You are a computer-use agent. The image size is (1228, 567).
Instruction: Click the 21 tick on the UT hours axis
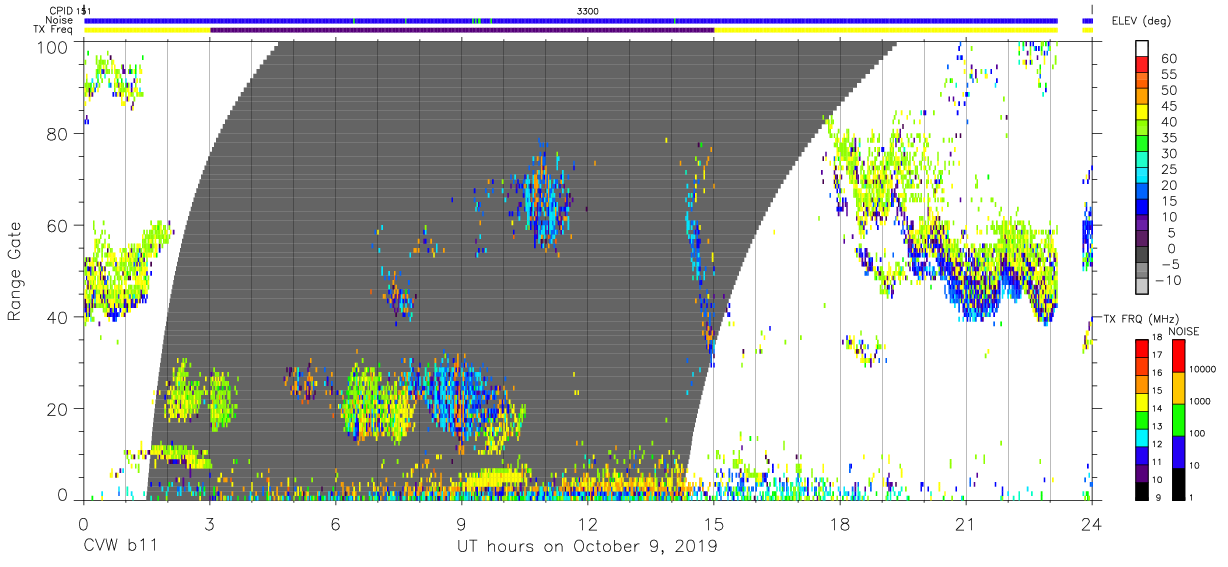click(966, 524)
